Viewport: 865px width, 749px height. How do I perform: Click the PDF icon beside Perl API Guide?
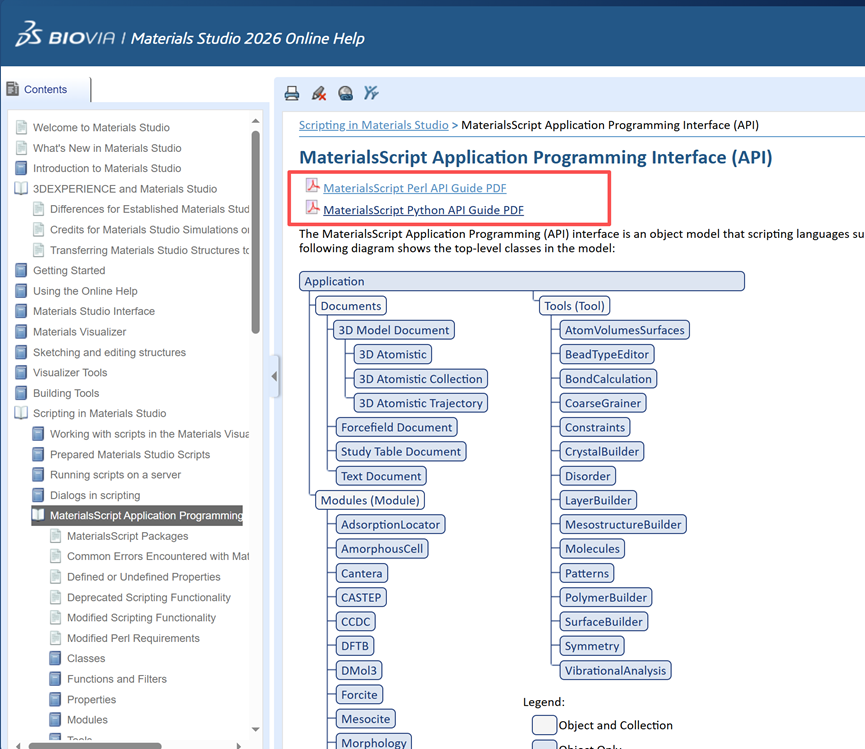313,186
